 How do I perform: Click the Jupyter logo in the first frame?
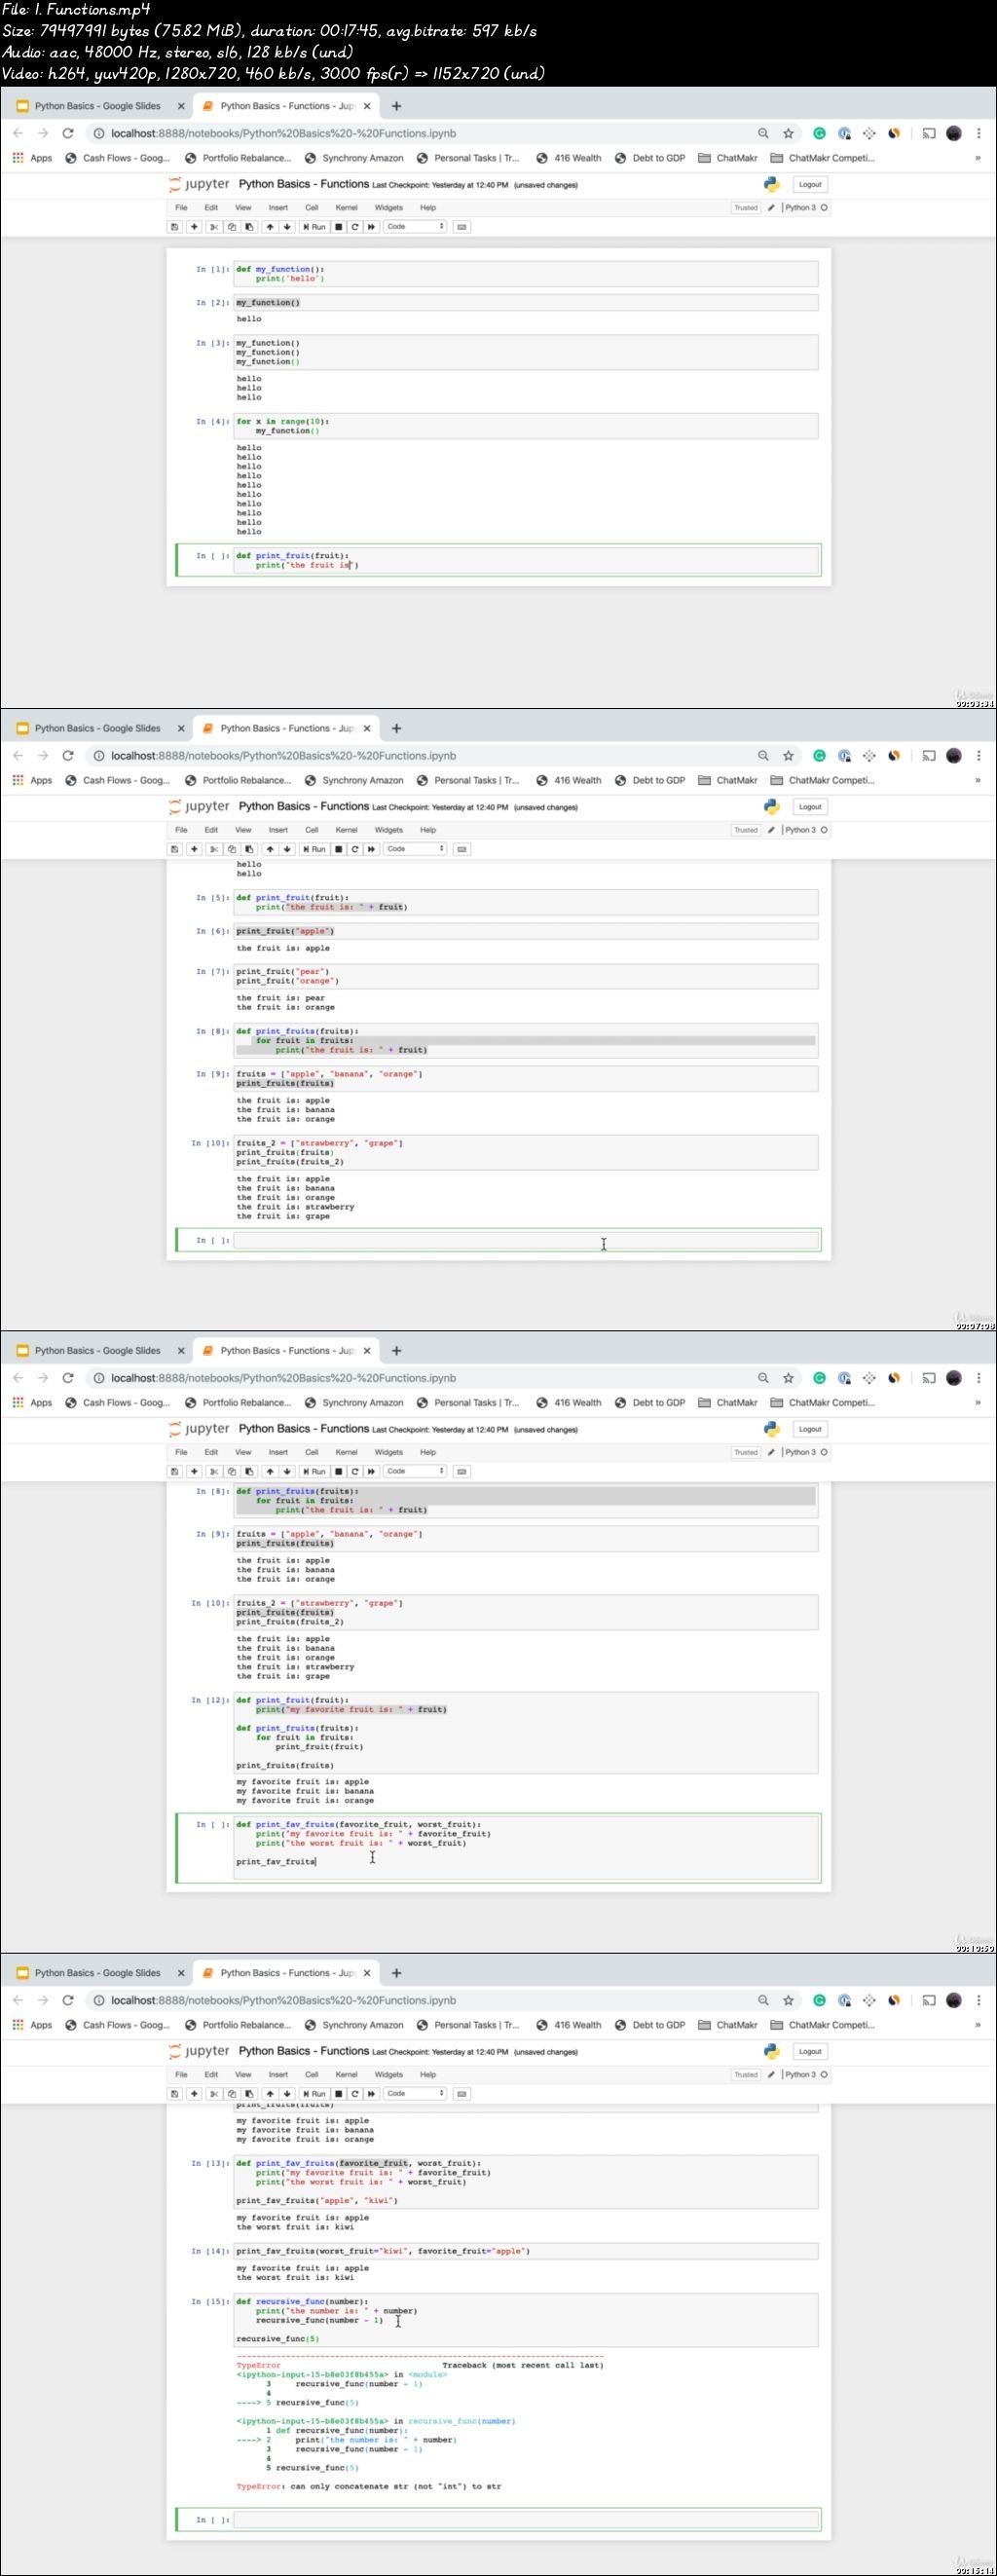coord(199,184)
